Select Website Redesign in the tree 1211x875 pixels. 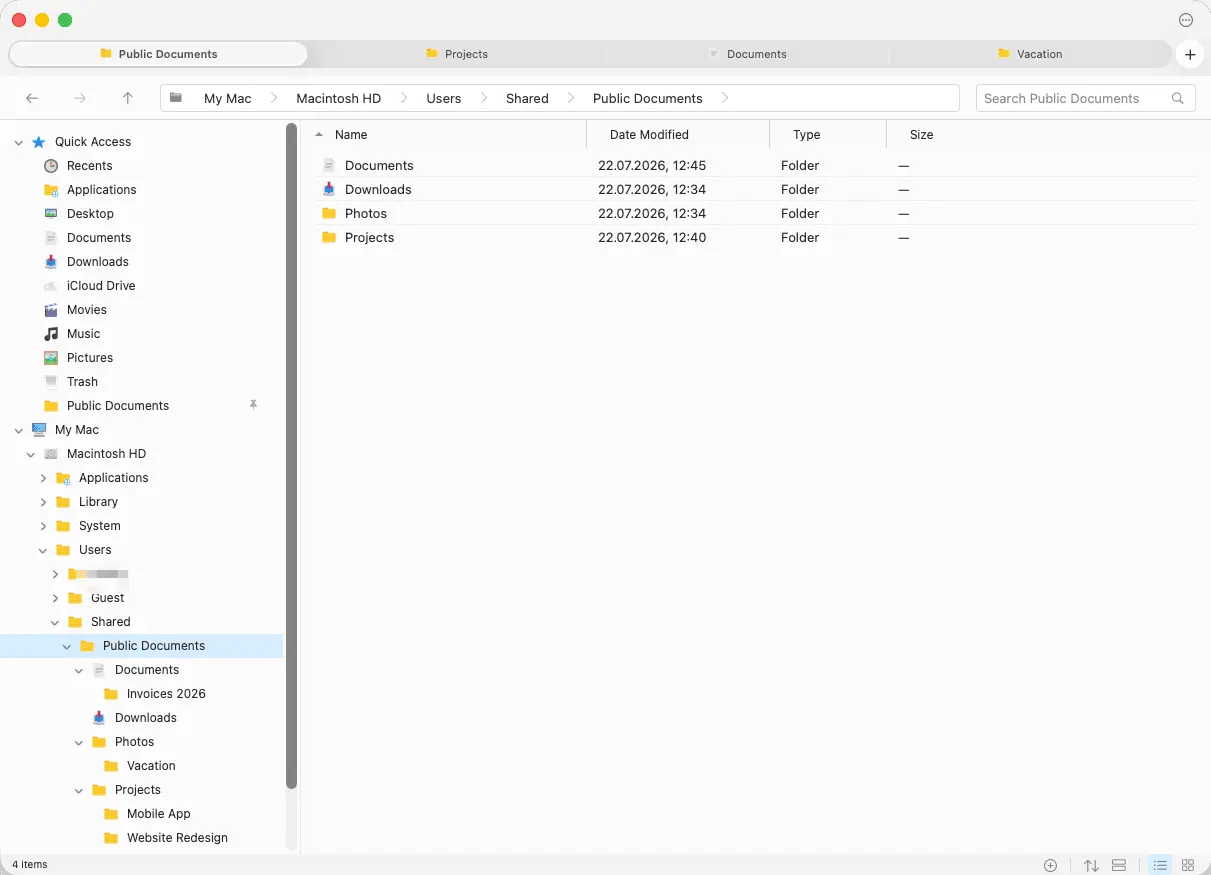click(x=177, y=838)
